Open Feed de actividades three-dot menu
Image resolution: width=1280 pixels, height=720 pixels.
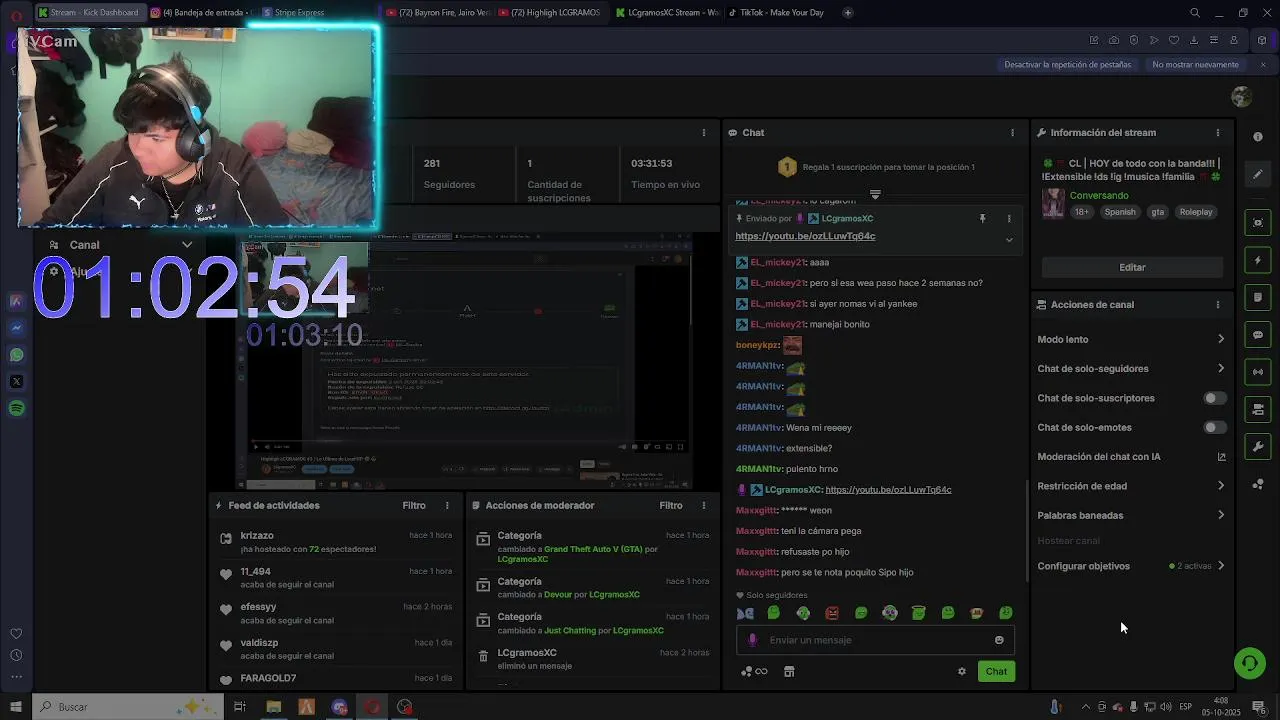pyautogui.click(x=447, y=505)
